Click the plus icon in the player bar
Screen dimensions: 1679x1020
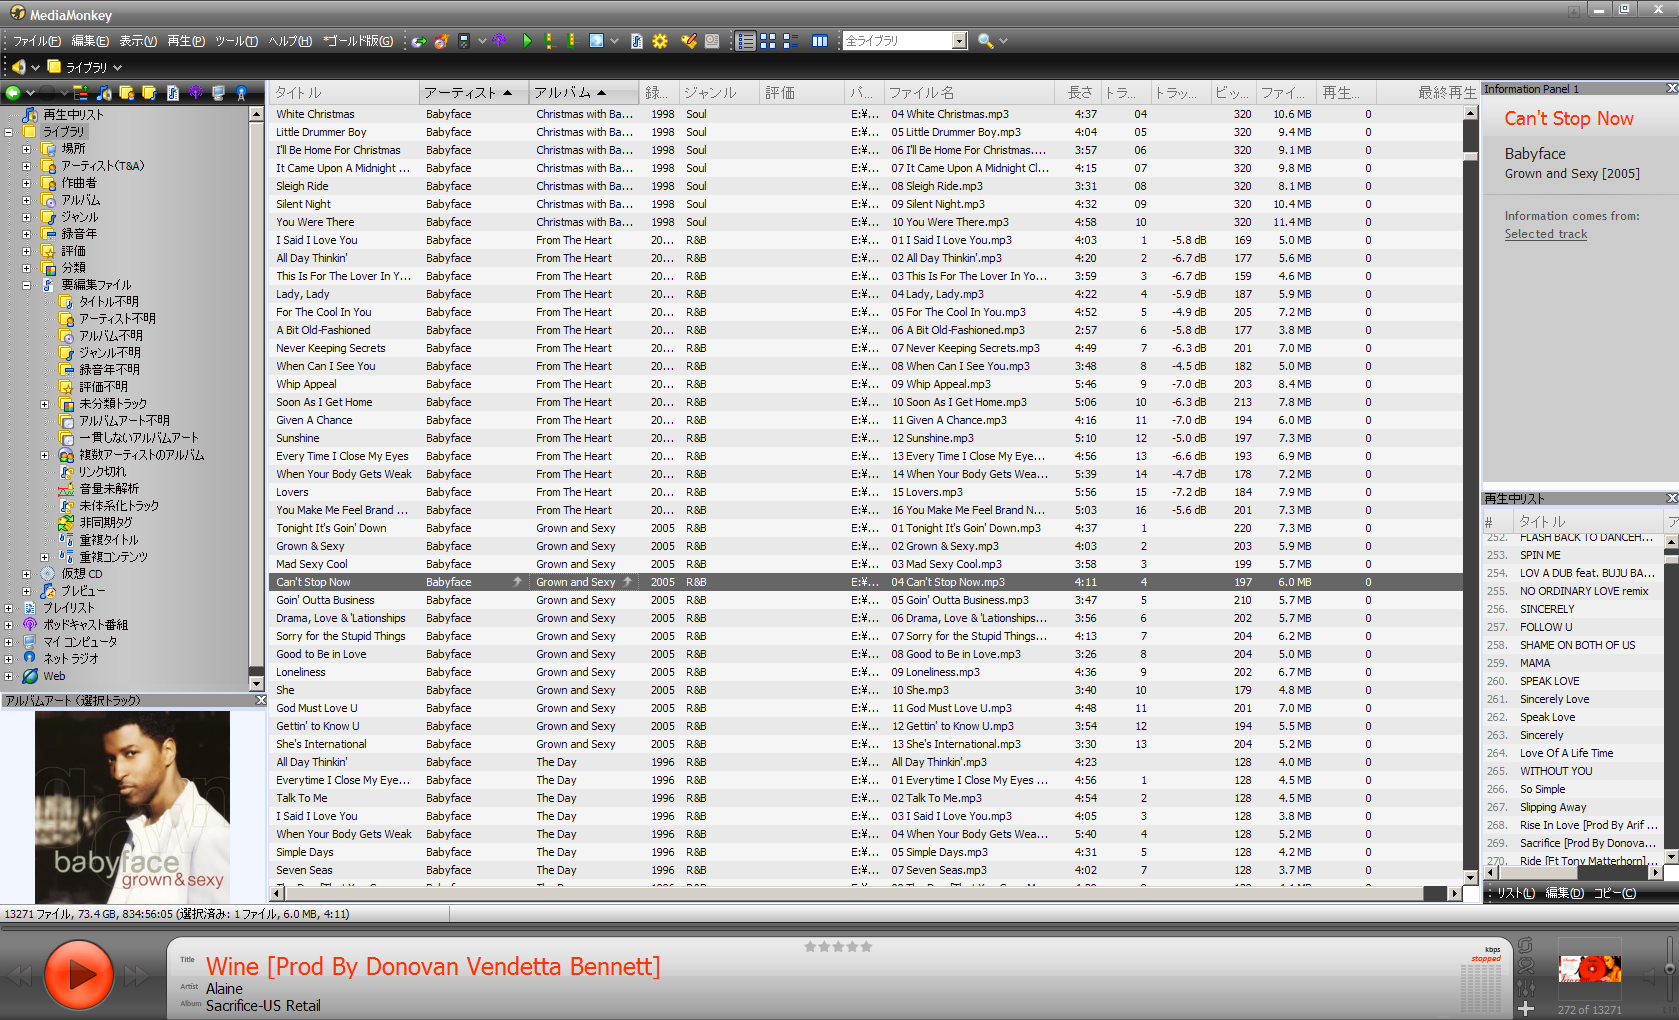(x=1525, y=1008)
